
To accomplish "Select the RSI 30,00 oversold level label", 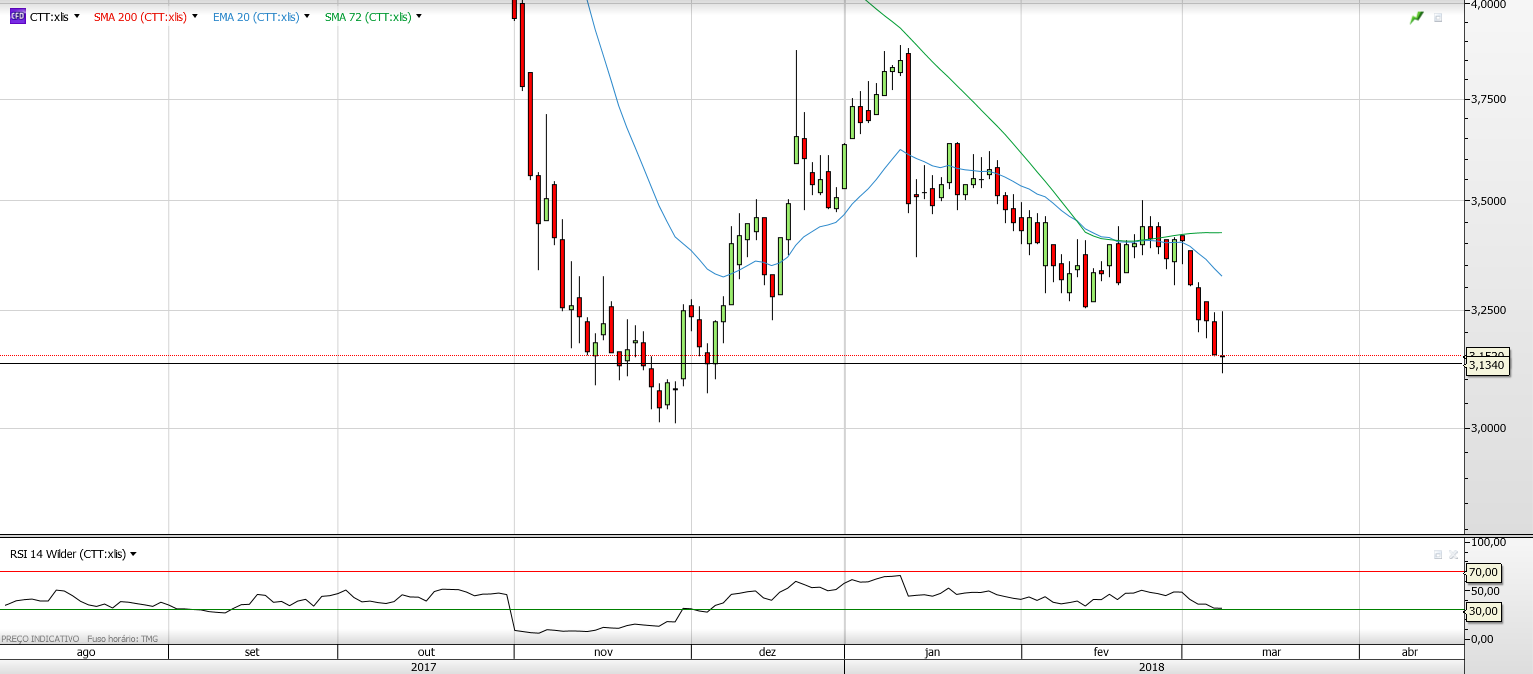I will [1484, 611].
